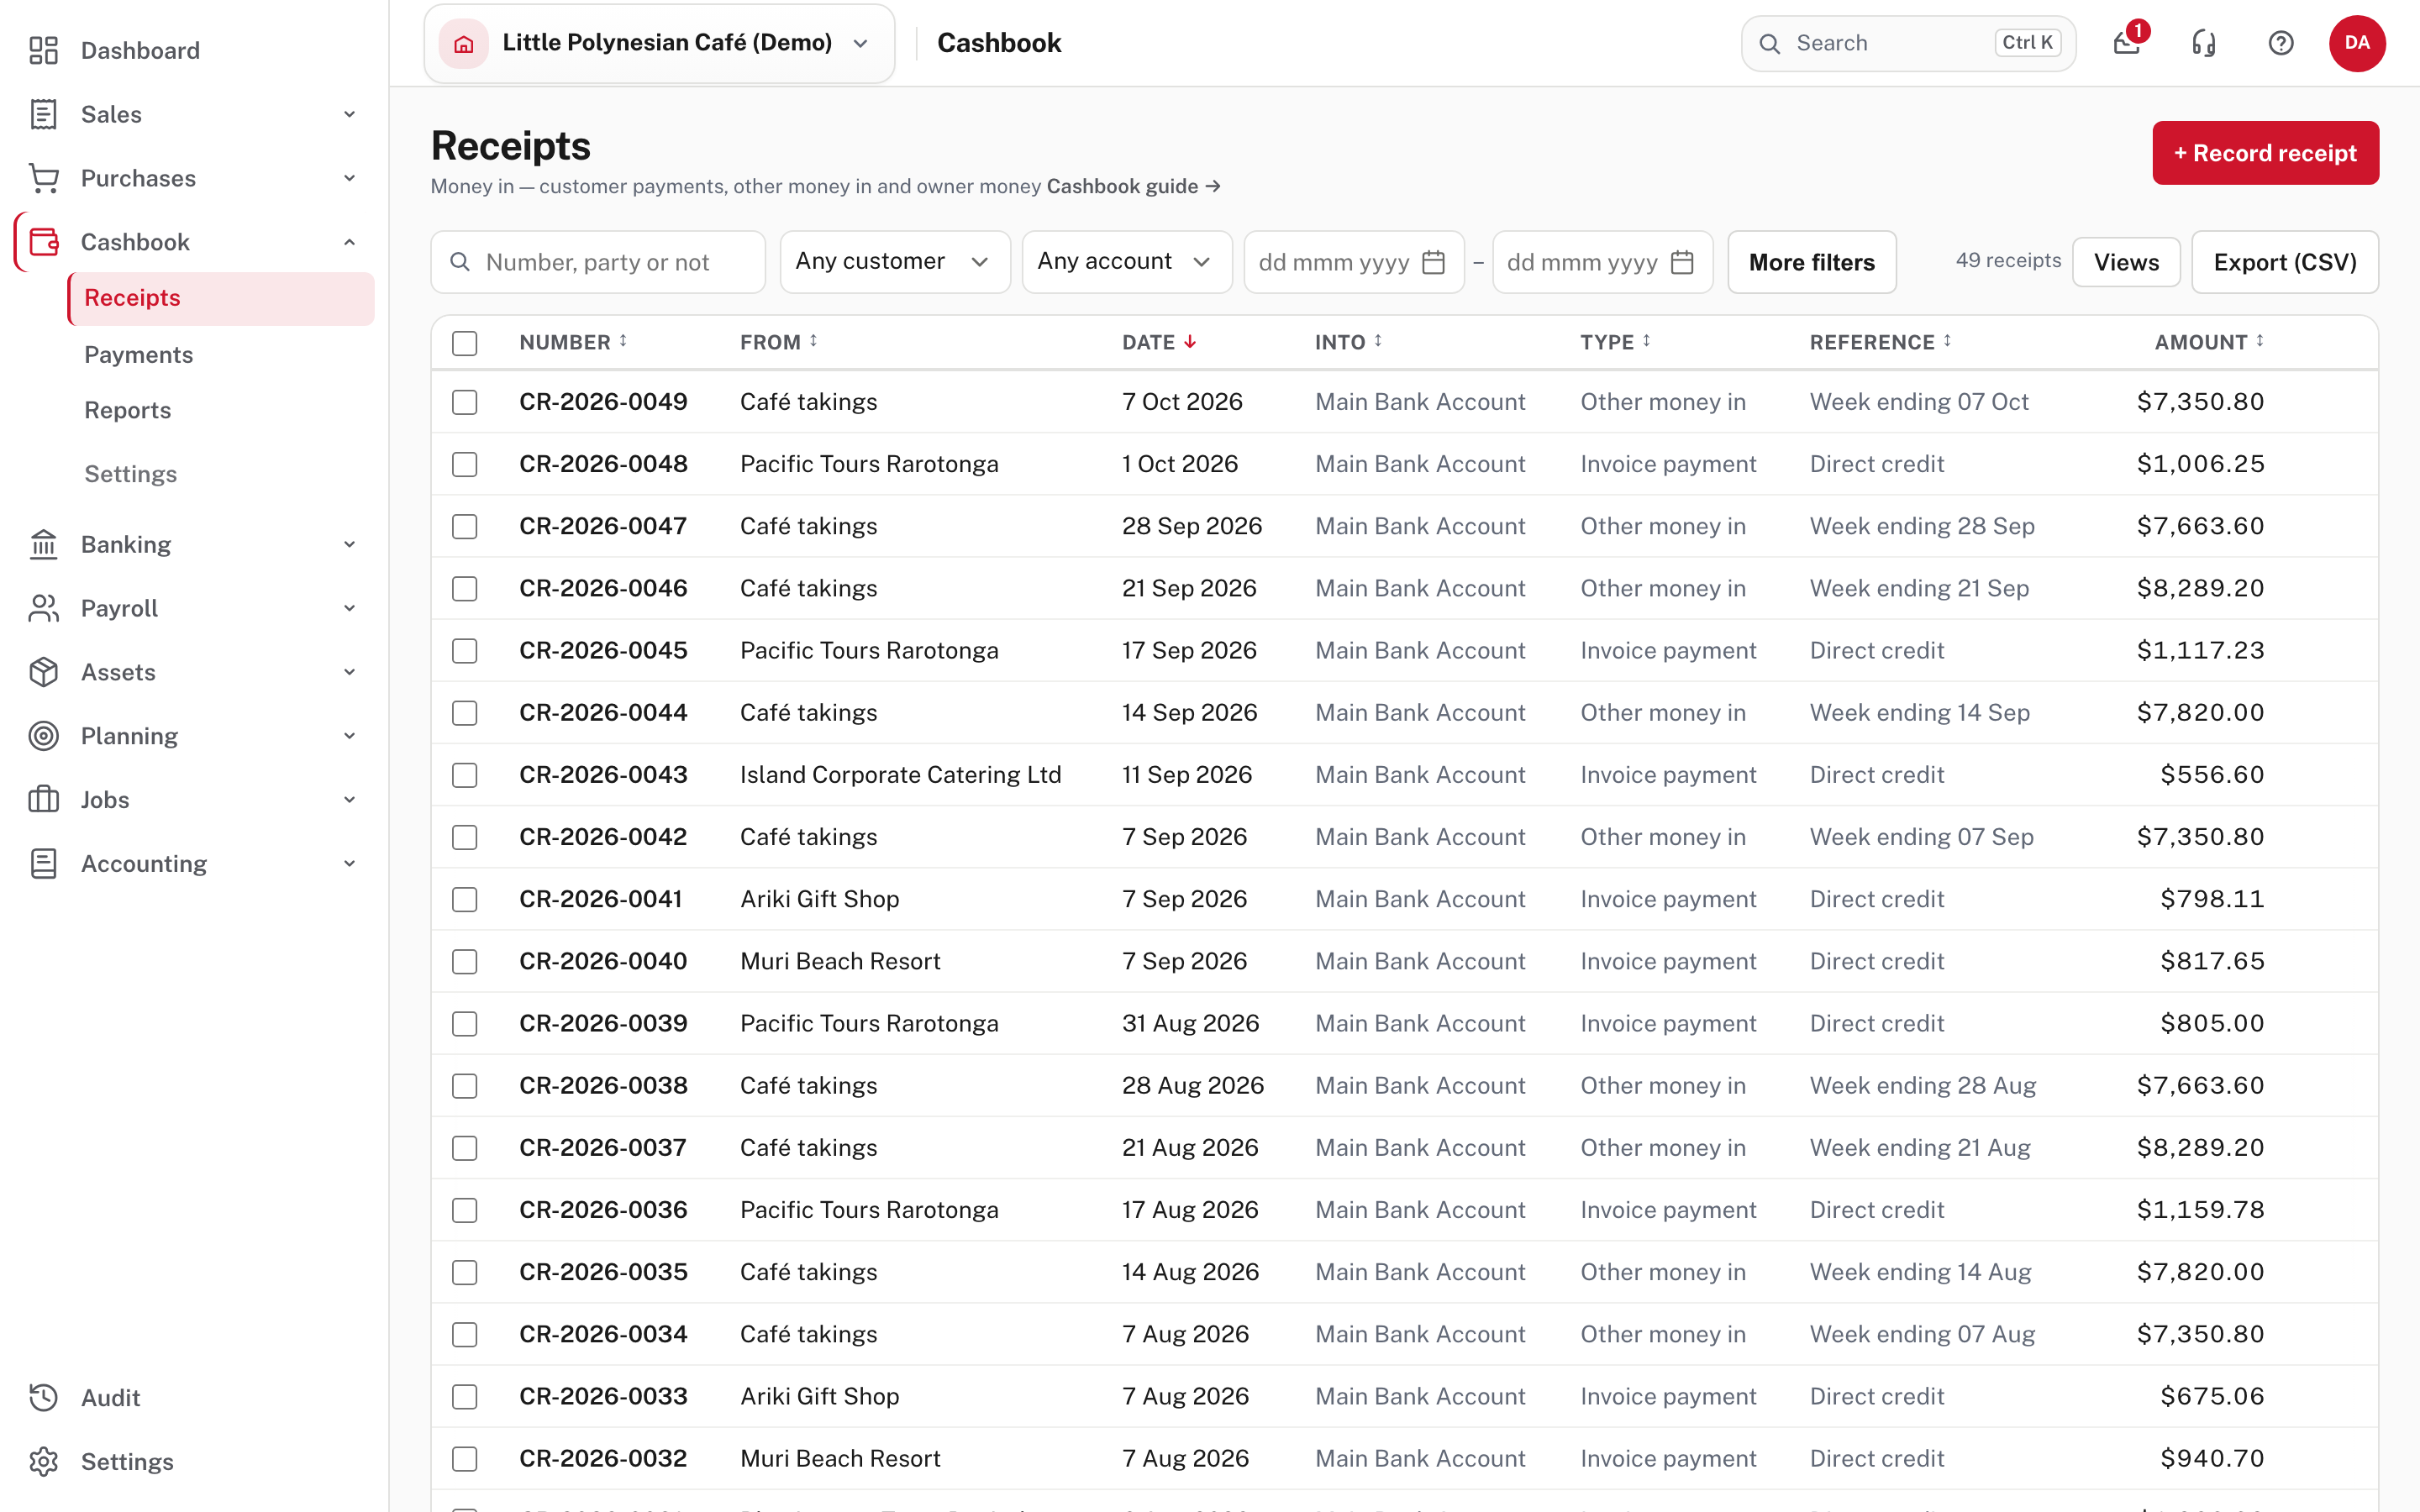Collapse the Cashbook menu chevron

click(349, 242)
